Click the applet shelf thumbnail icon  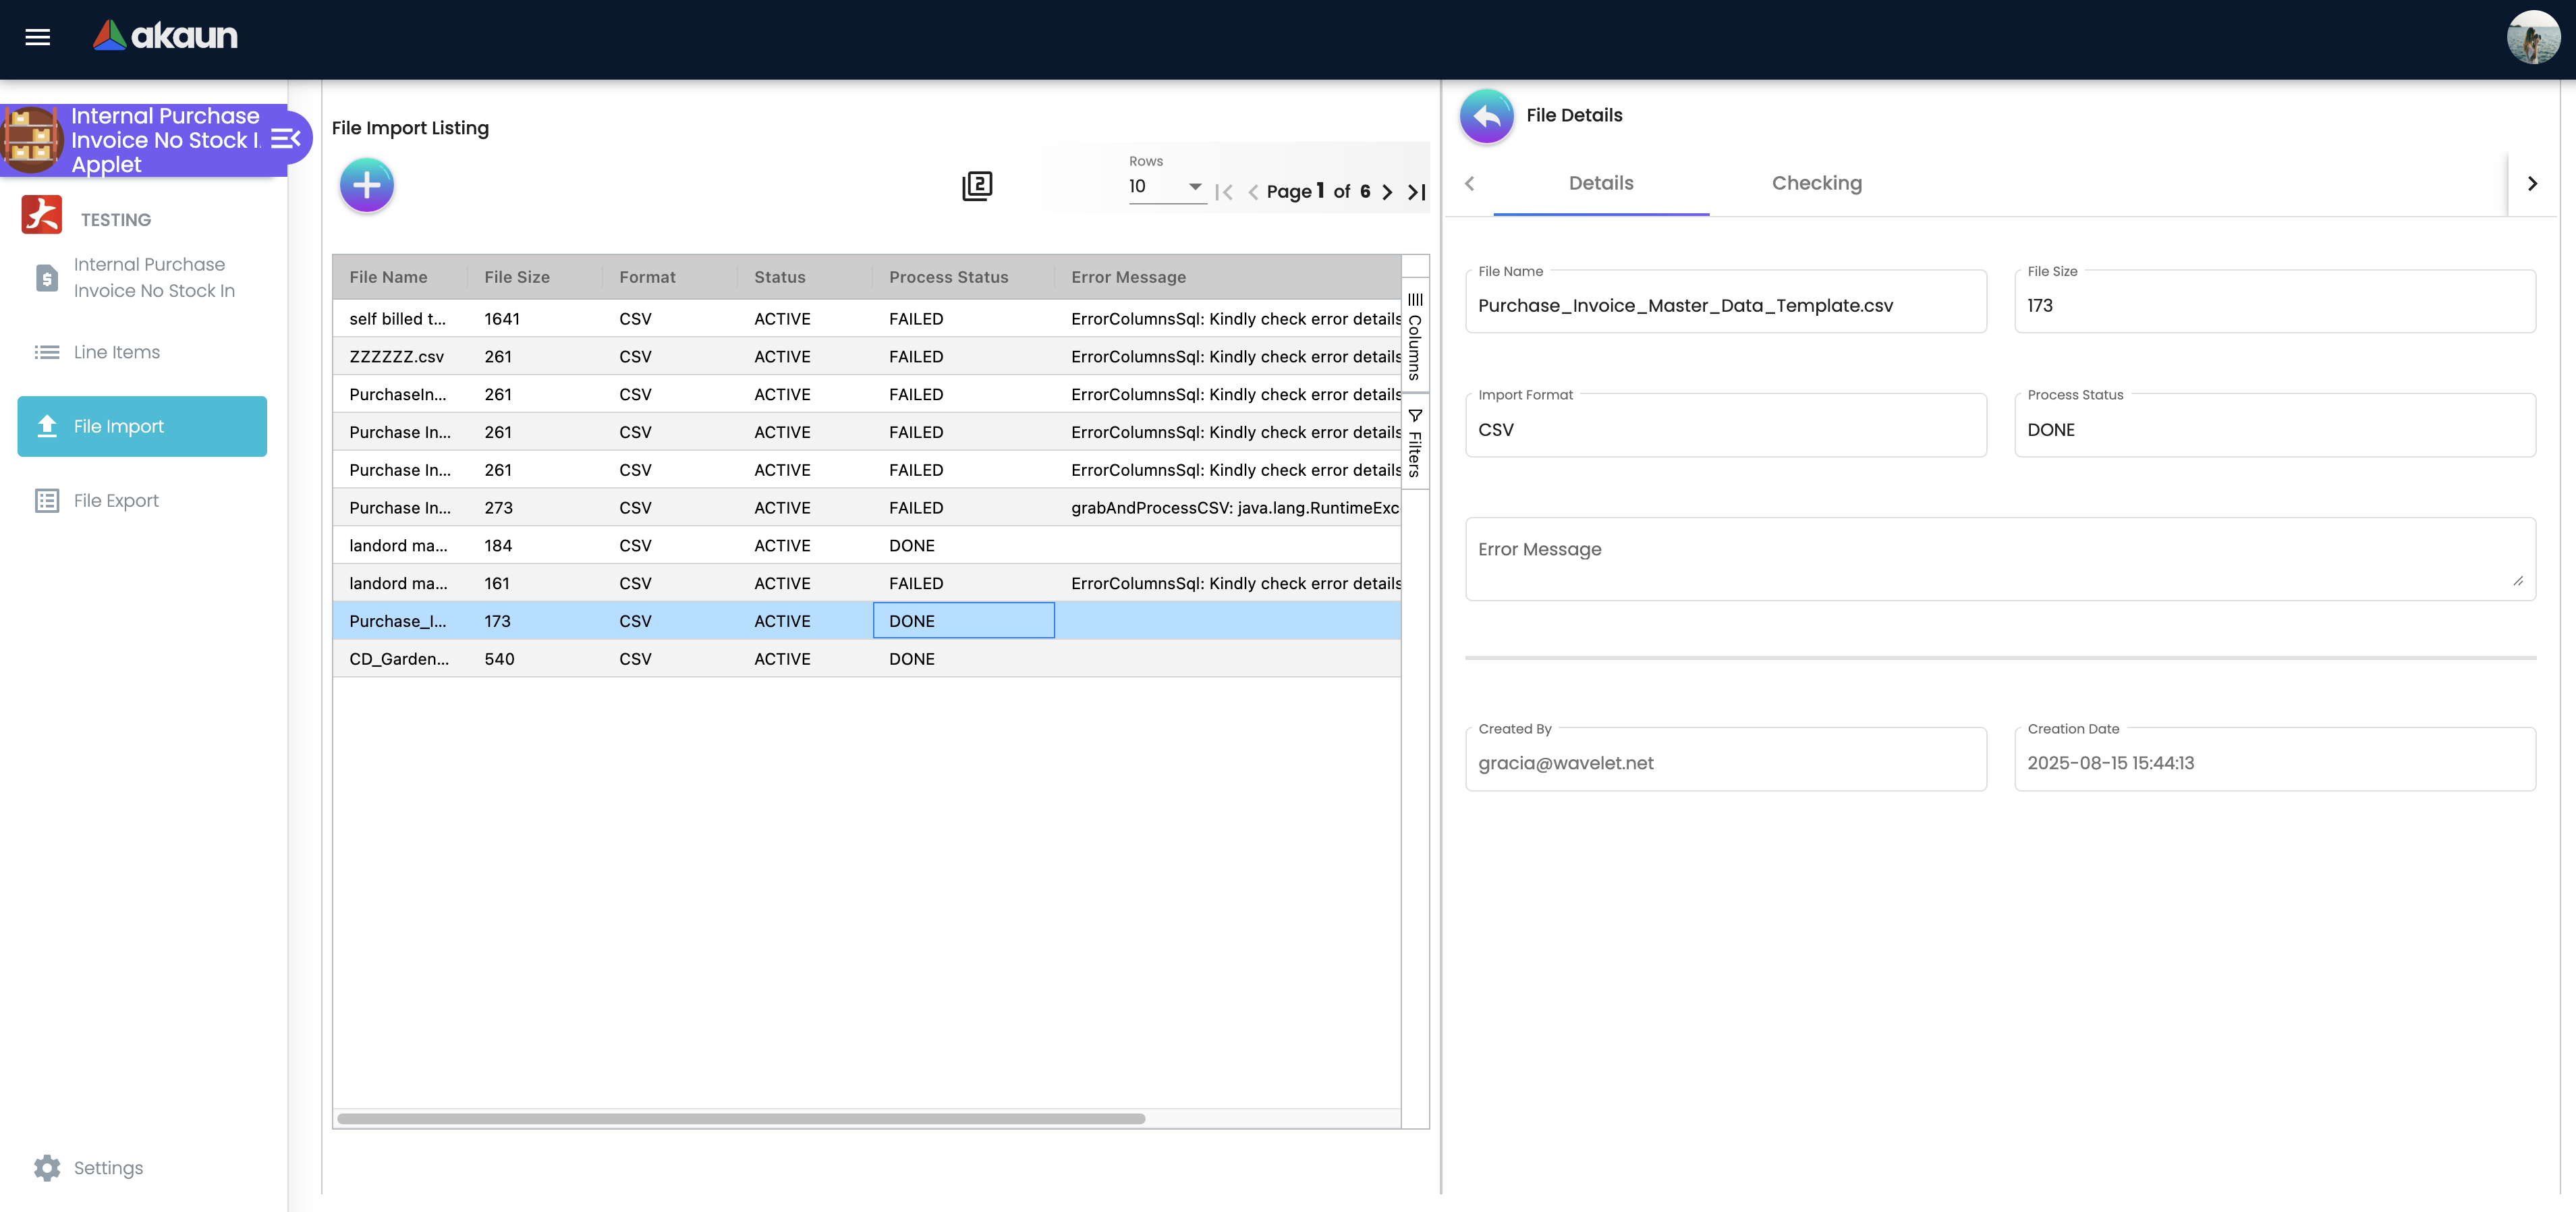[x=31, y=139]
